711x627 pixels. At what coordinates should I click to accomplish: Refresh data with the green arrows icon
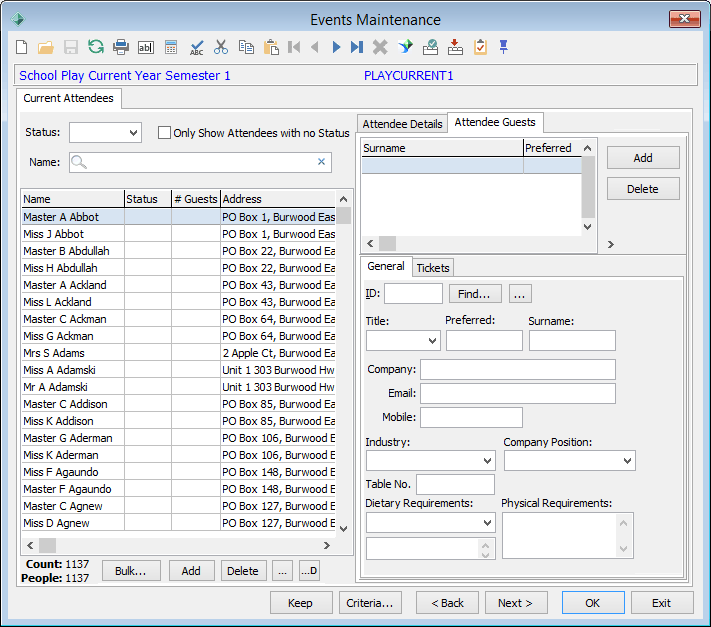click(96, 47)
